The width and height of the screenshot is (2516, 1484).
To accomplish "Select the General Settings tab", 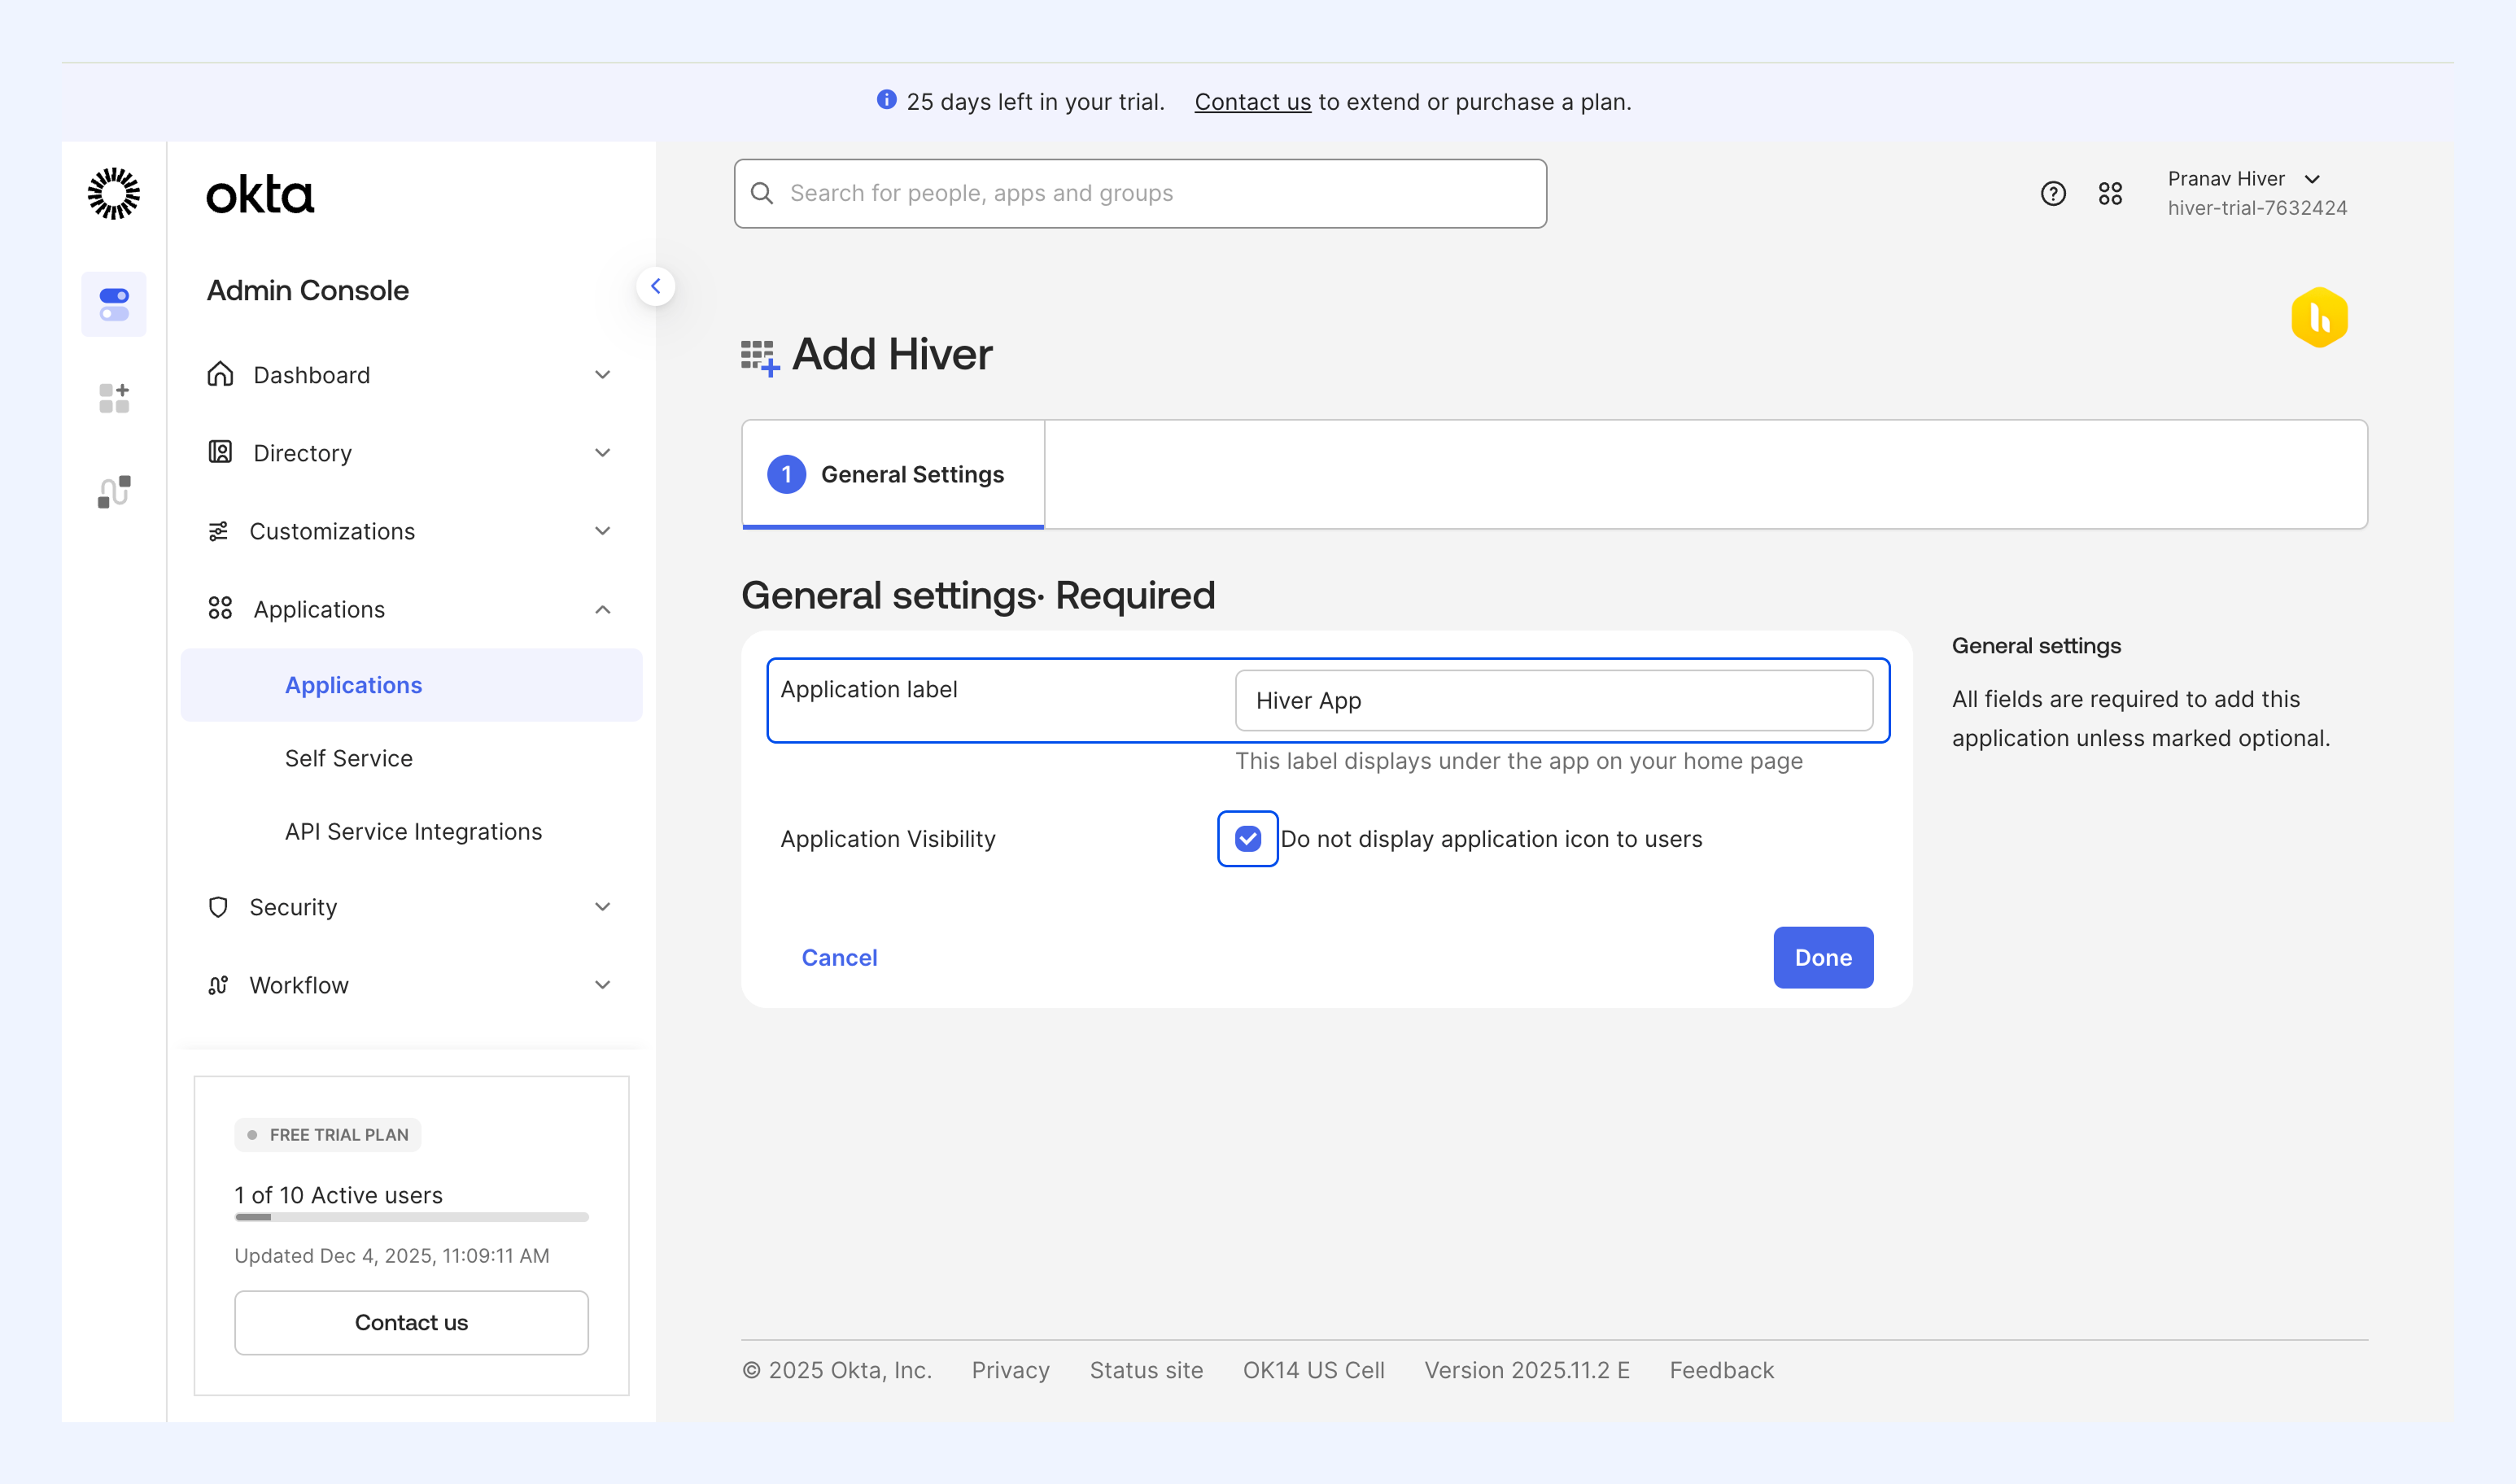I will tap(893, 474).
